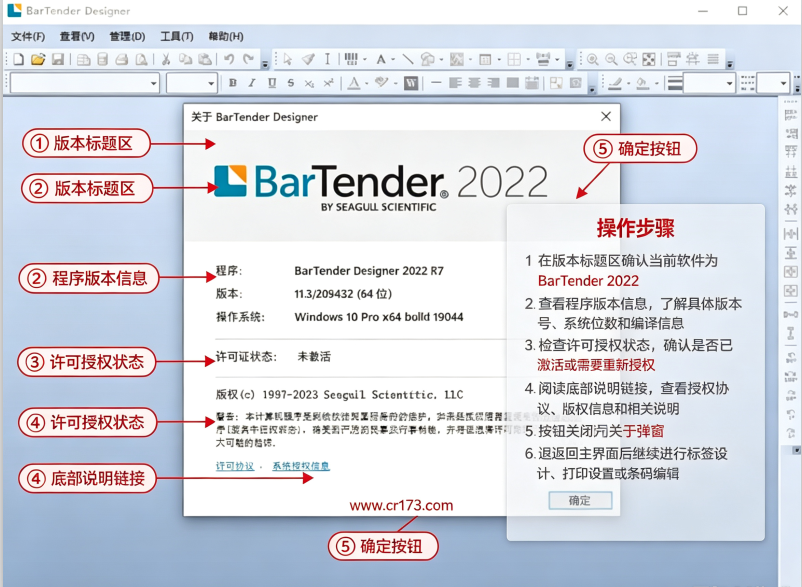Click the fill color bucket swatch
Screen dimensions: 802x587
[x=643, y=83]
